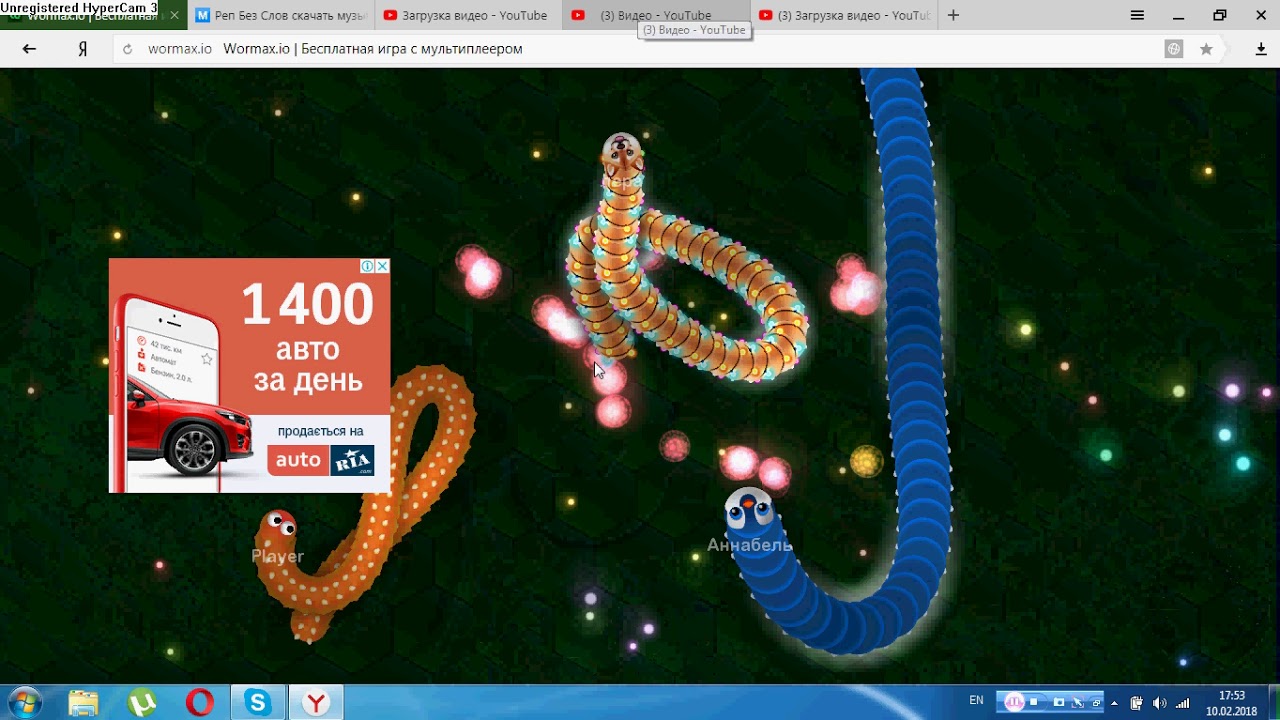This screenshot has height=720, width=1280.
Task: Click Show Desktop strip
Action: click(1273, 702)
